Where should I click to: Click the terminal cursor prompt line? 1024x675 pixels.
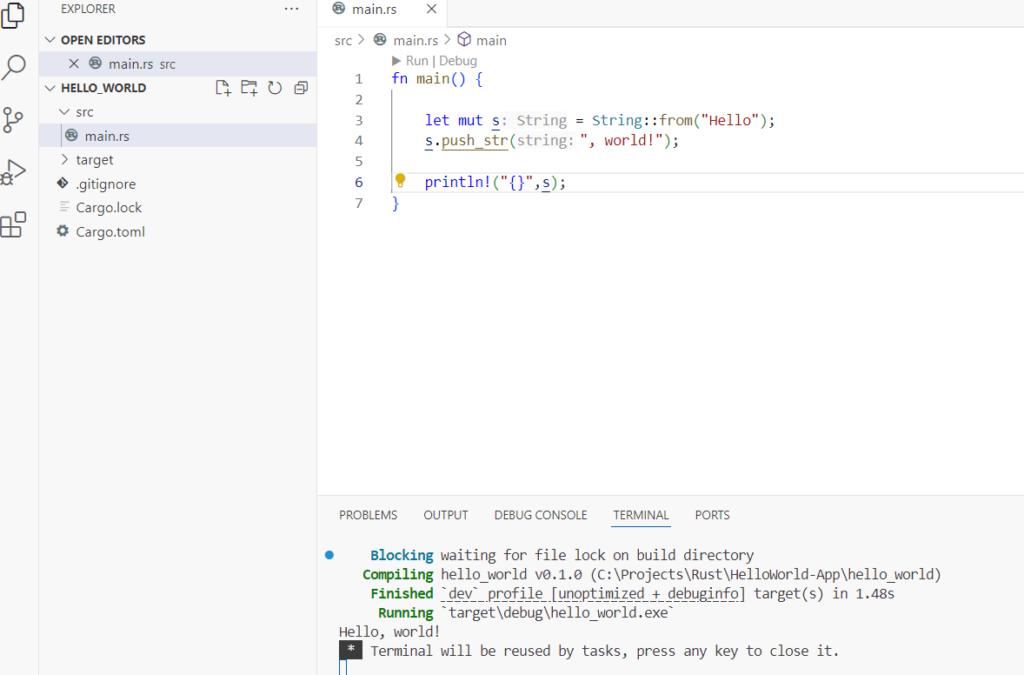[344, 667]
